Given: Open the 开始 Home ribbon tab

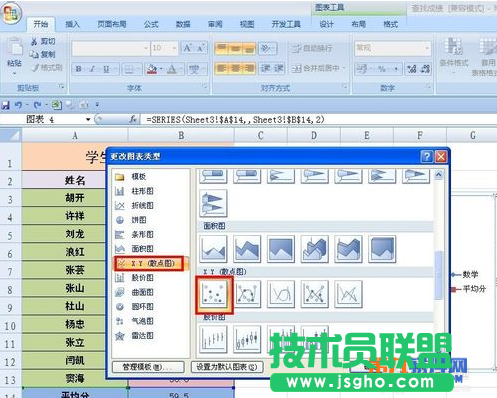Looking at the screenshot, I should pos(41,24).
